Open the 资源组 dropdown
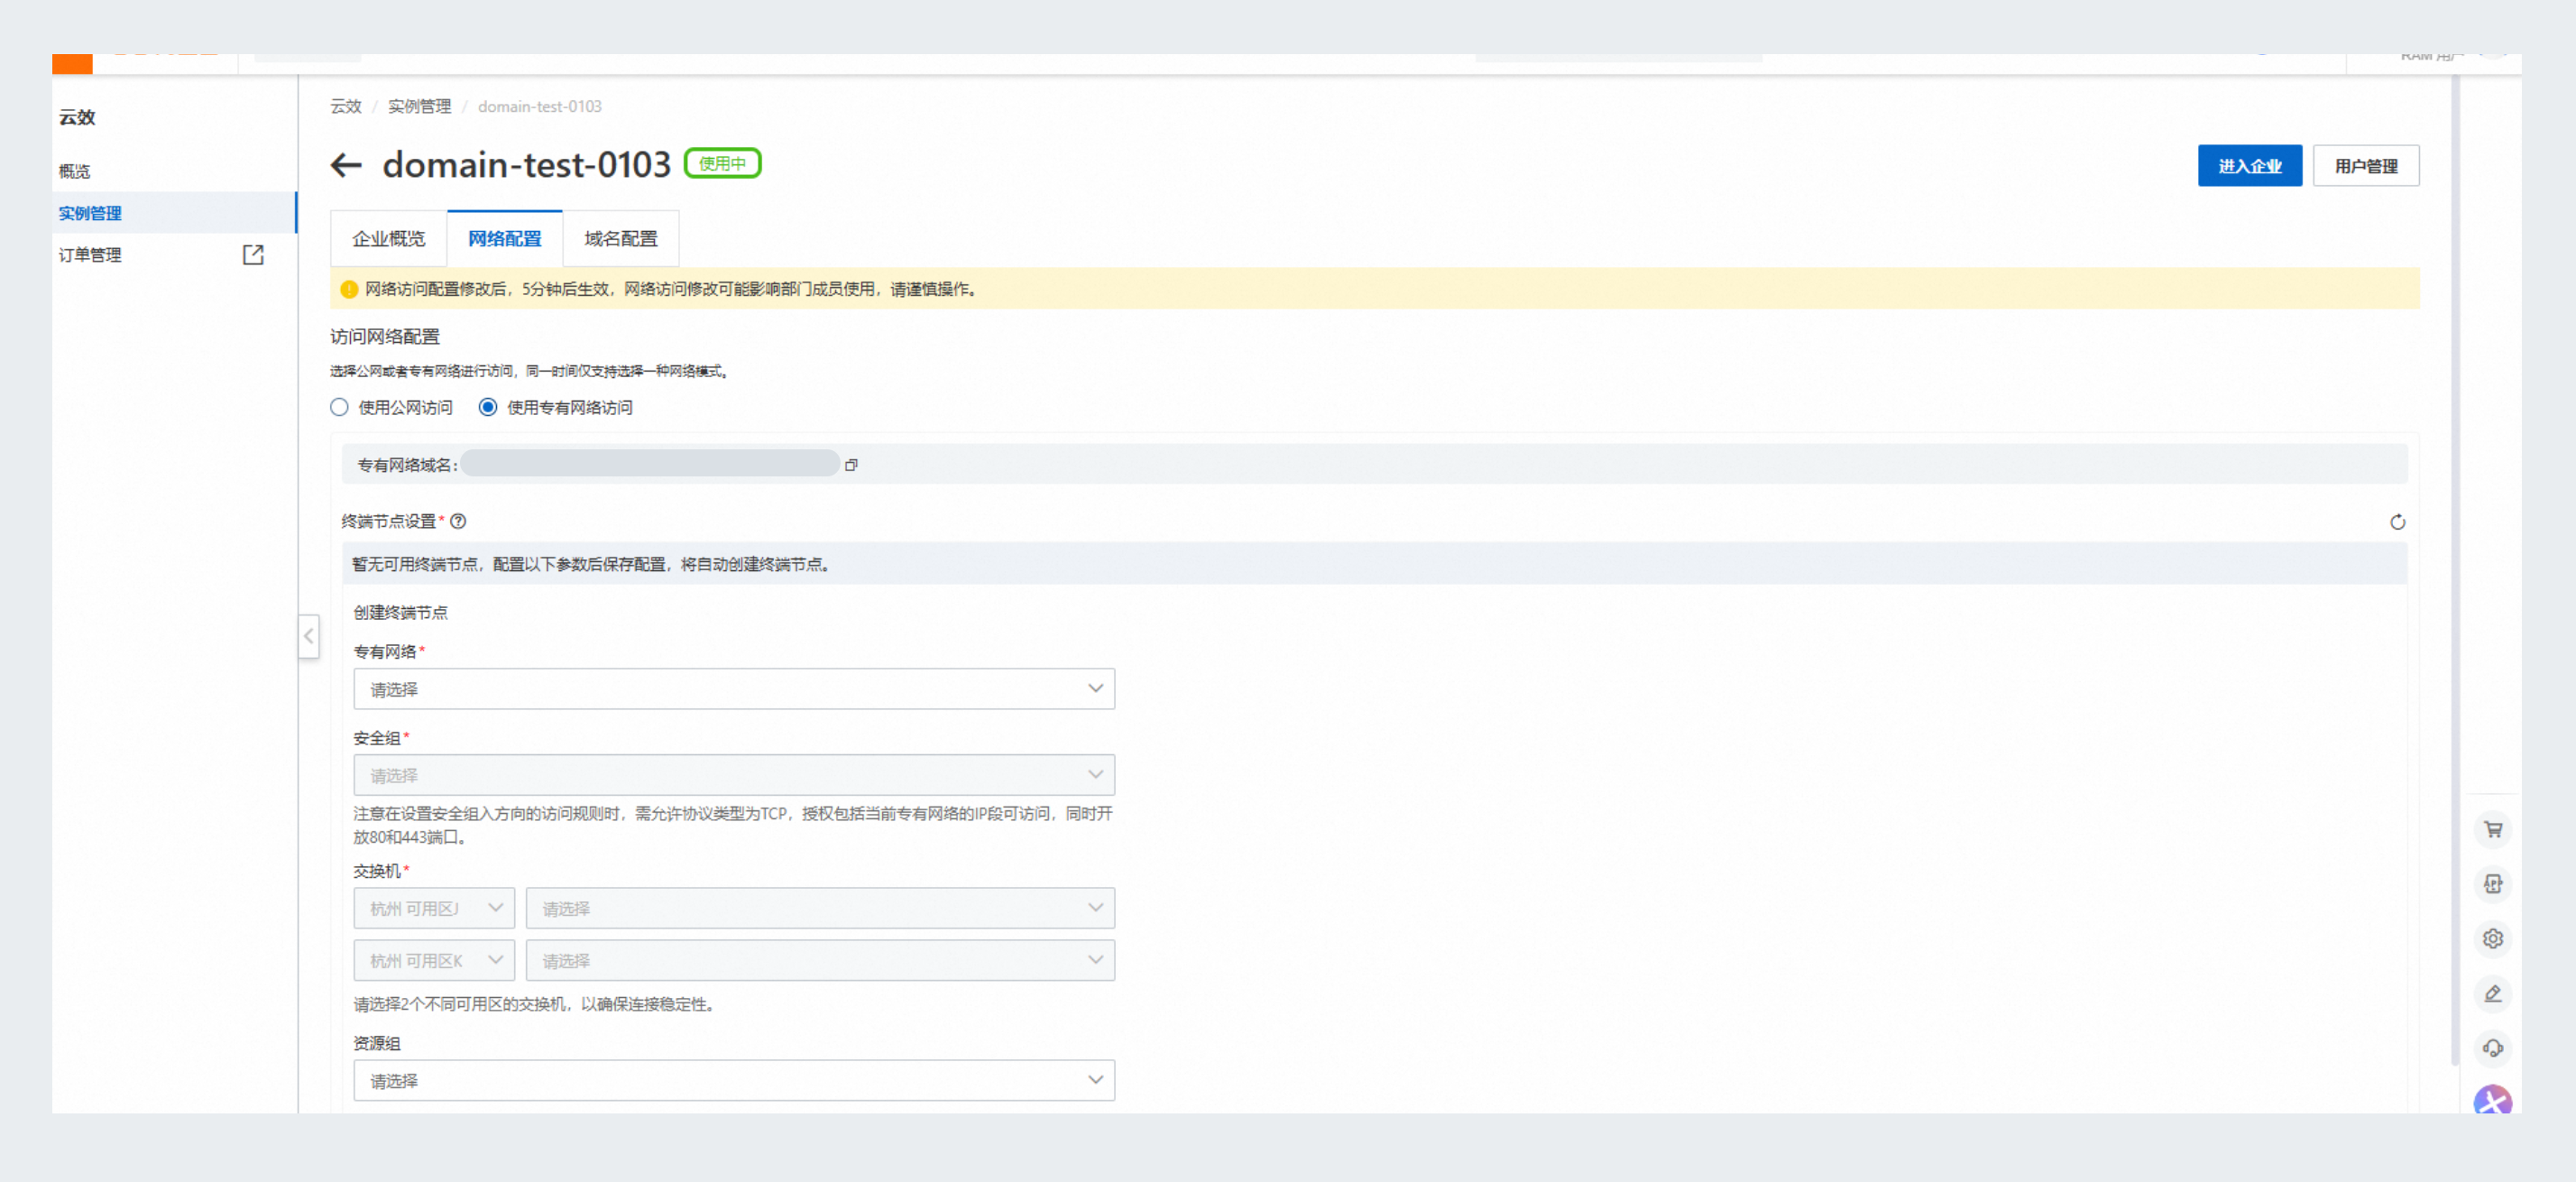 click(x=734, y=1080)
